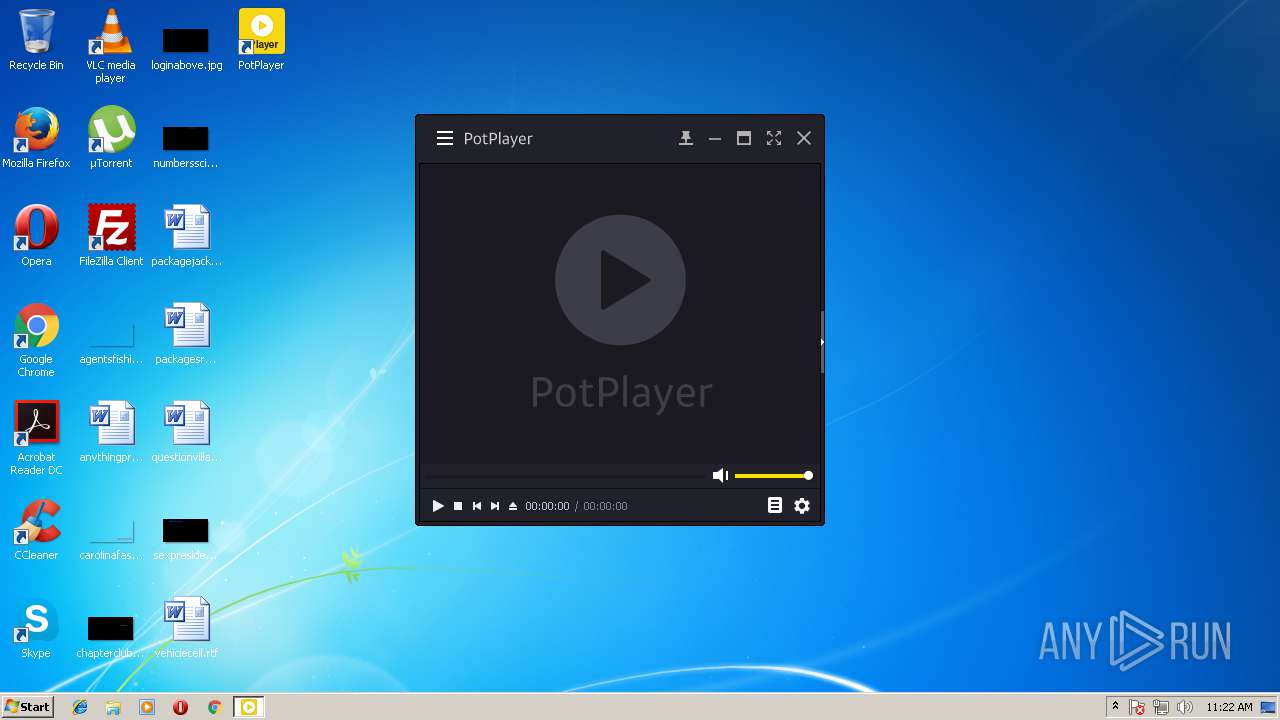Select the questionvilla... Word document

point(186,432)
